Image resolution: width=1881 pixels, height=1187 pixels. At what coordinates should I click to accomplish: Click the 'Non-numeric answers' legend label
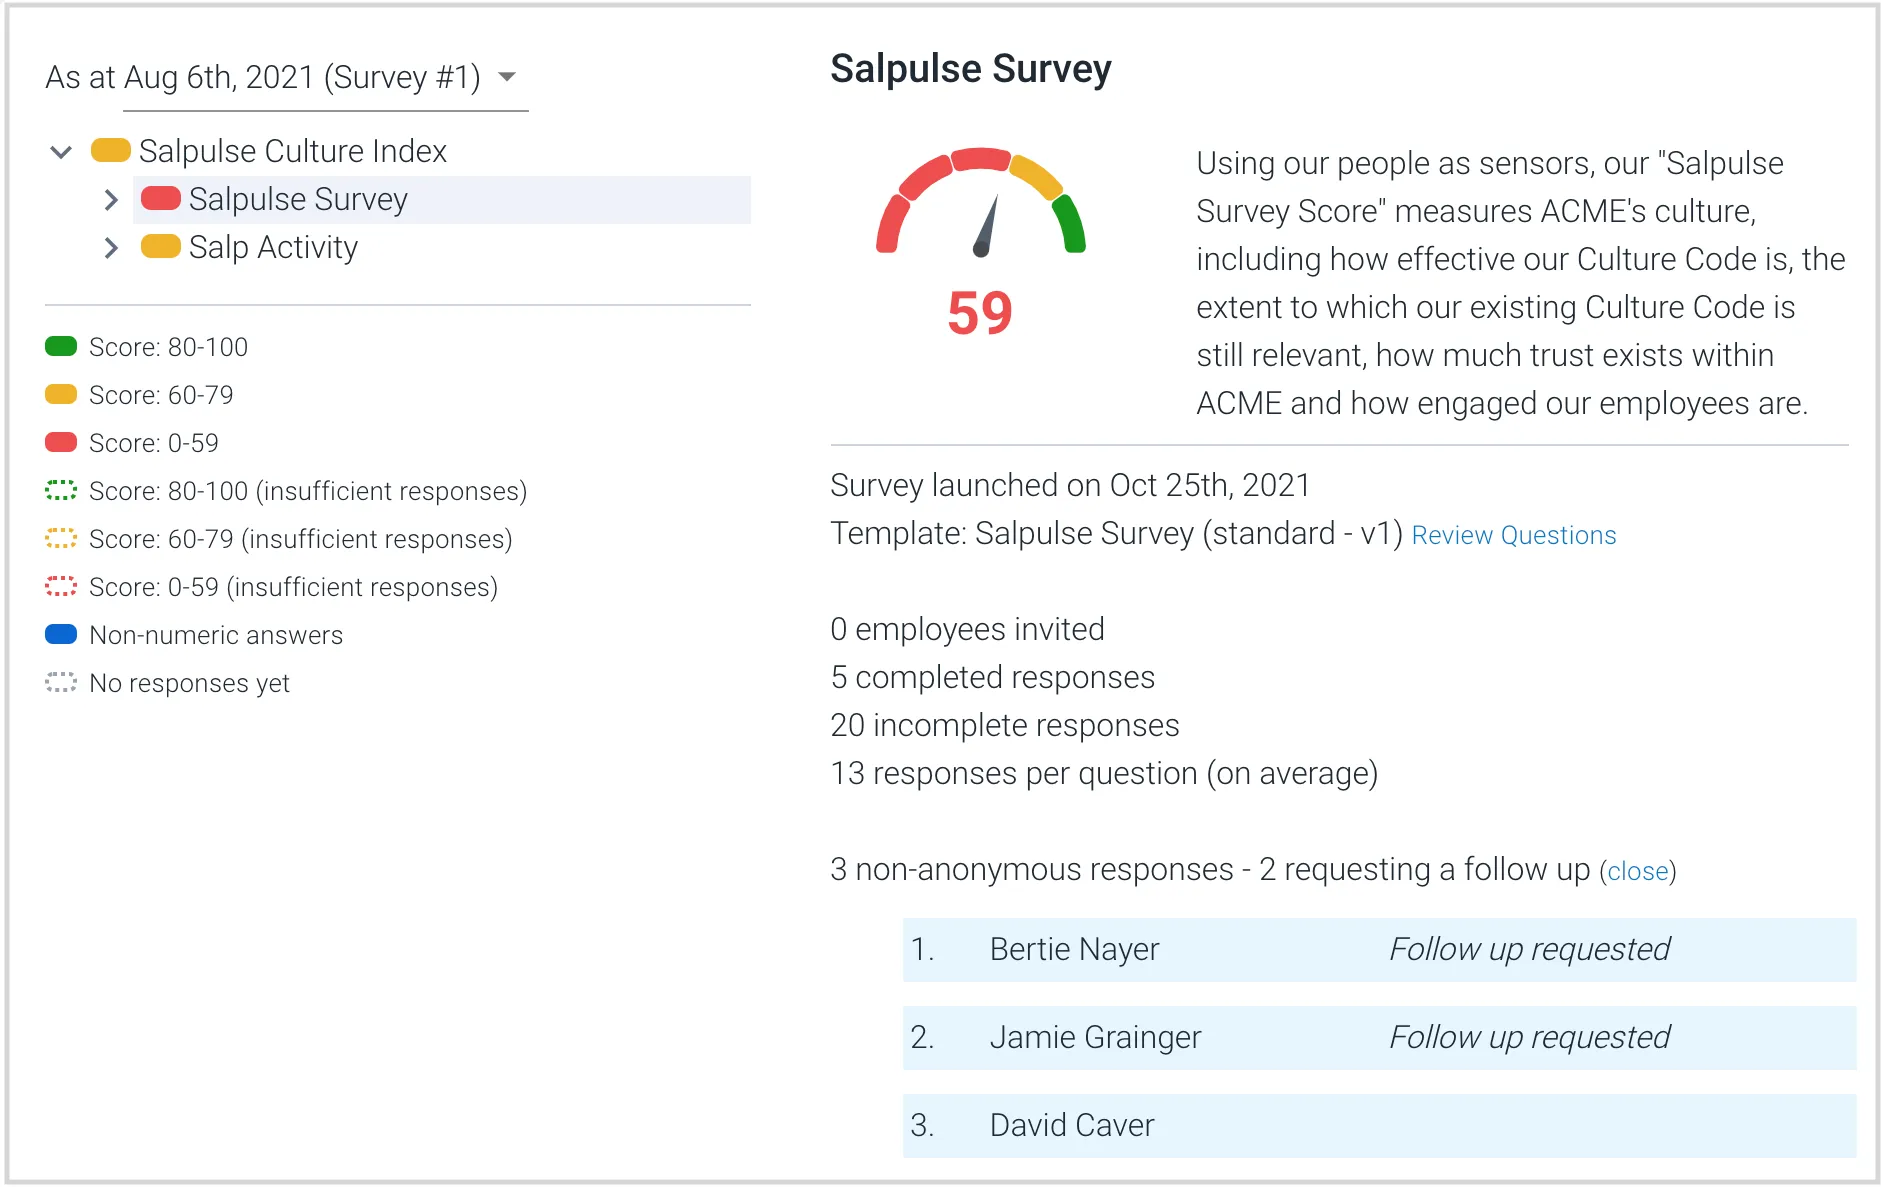[x=216, y=635]
